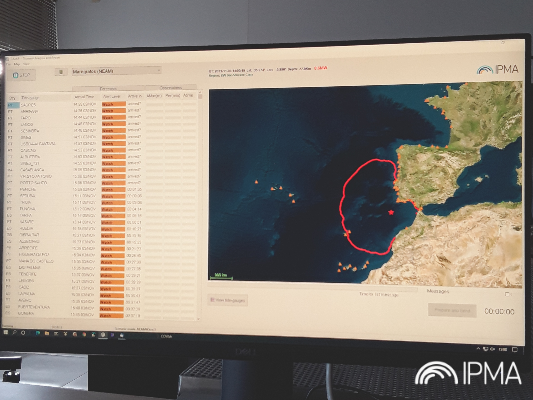This screenshot has height=400, width=533.
Task: Open File Explorer folder icon in taskbar
Action: click(x=47, y=334)
